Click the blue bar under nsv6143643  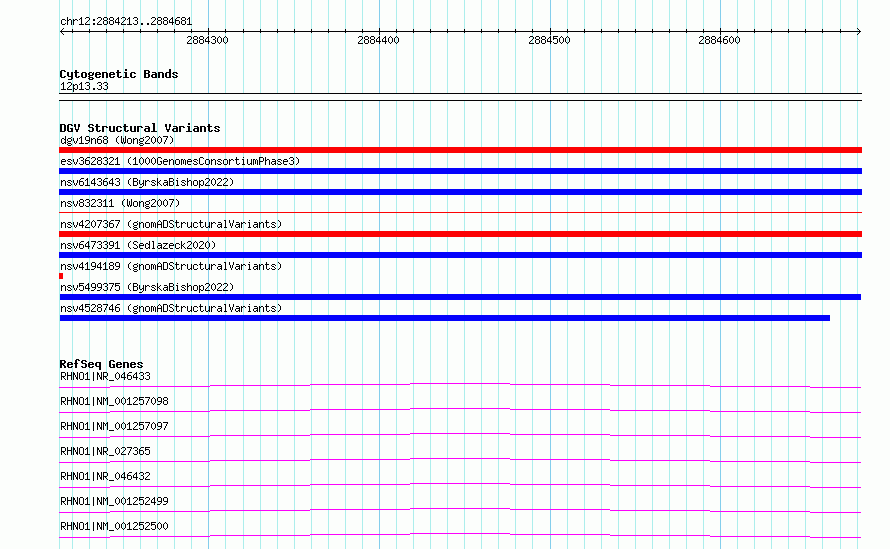tap(460, 192)
